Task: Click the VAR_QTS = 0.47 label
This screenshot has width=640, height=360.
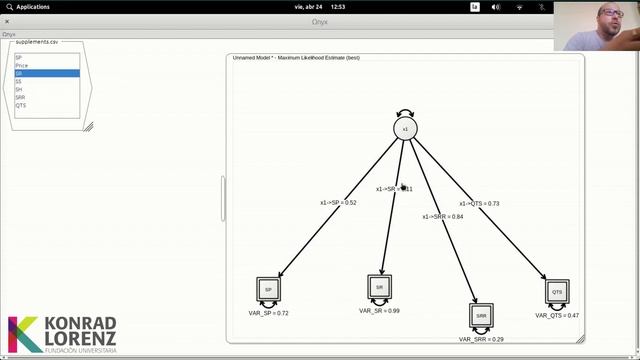Action: click(557, 316)
